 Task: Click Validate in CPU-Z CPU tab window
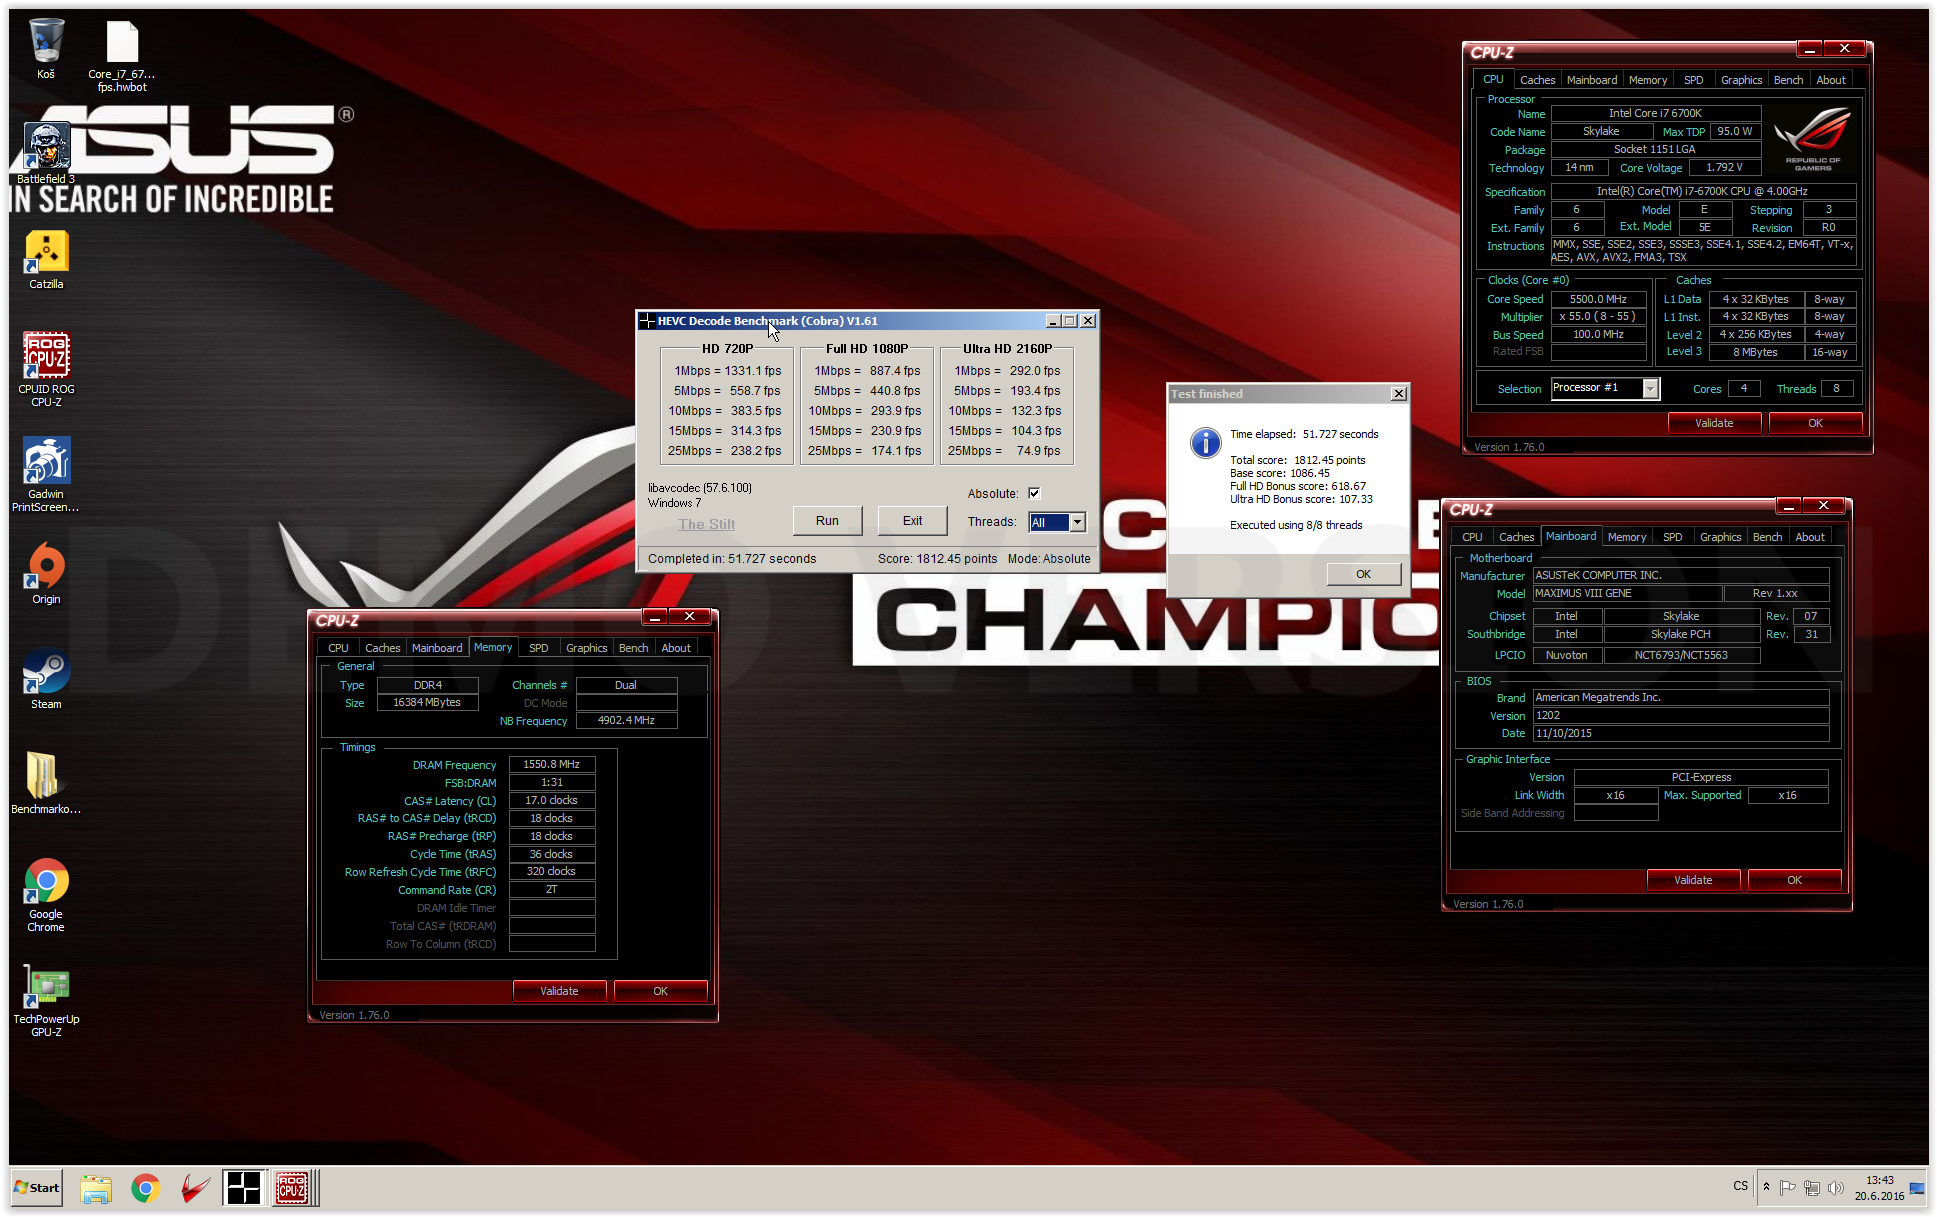coord(1714,423)
